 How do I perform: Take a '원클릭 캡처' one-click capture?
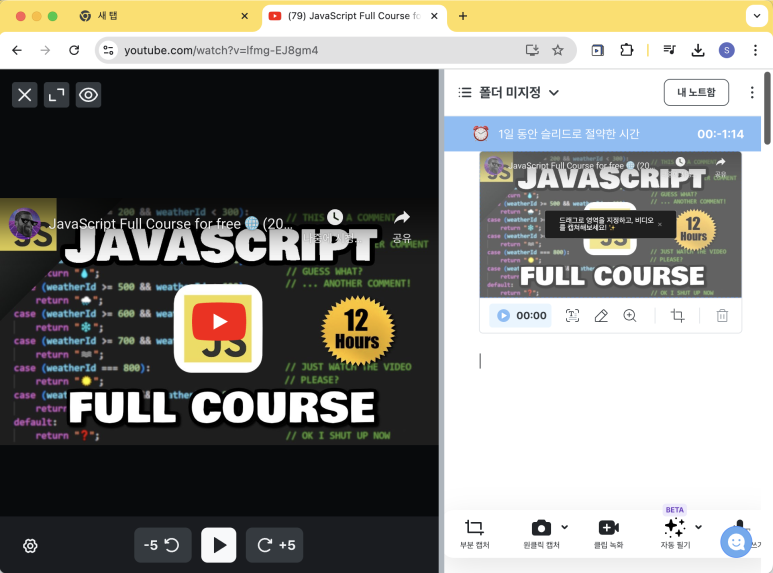541,534
